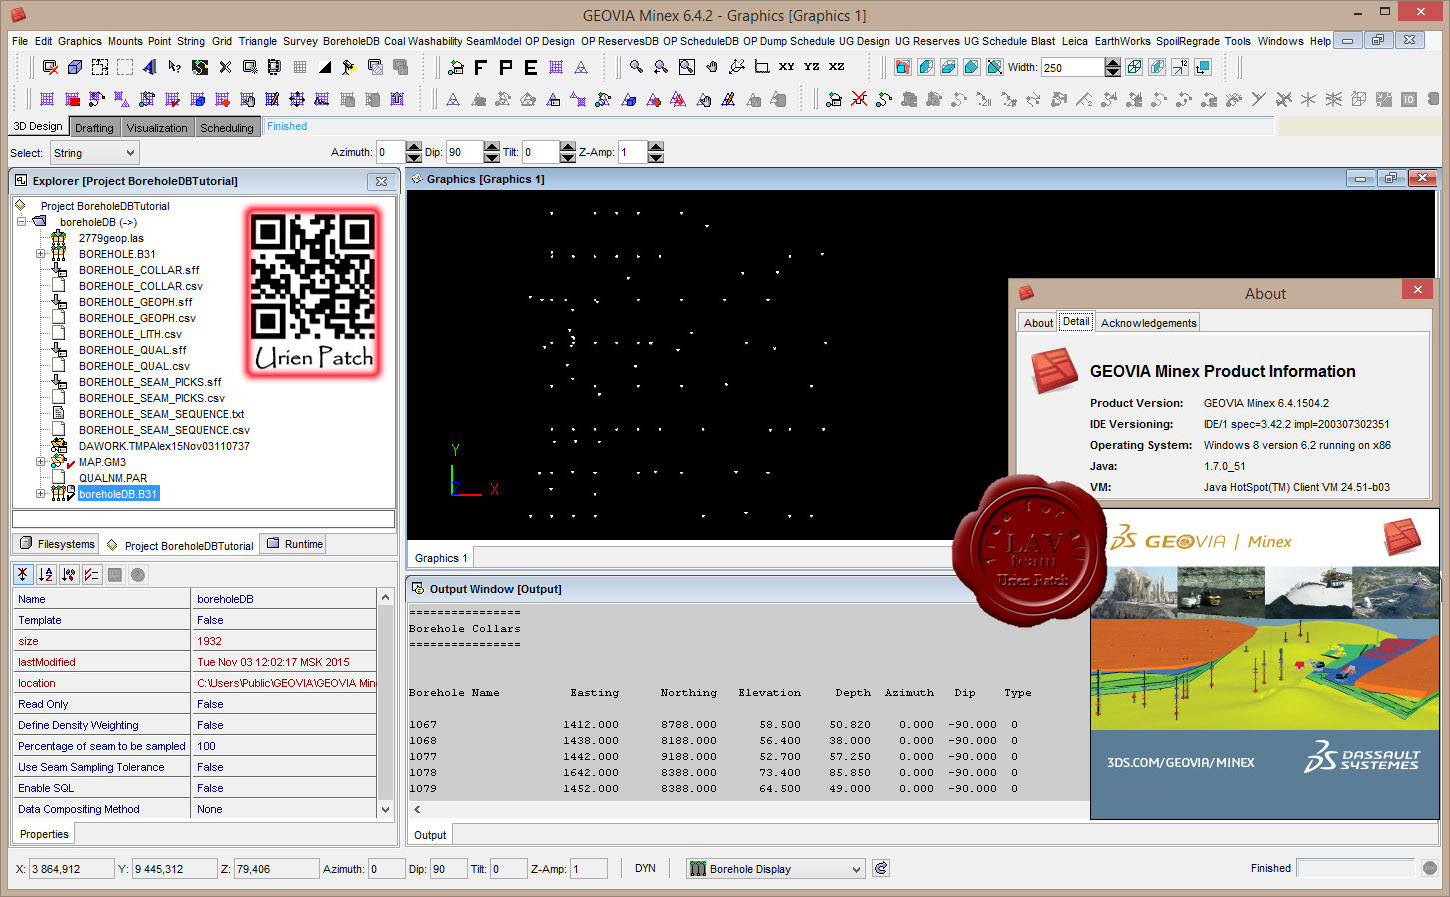
Task: Click the dashed selection box icon
Action: click(x=125, y=67)
